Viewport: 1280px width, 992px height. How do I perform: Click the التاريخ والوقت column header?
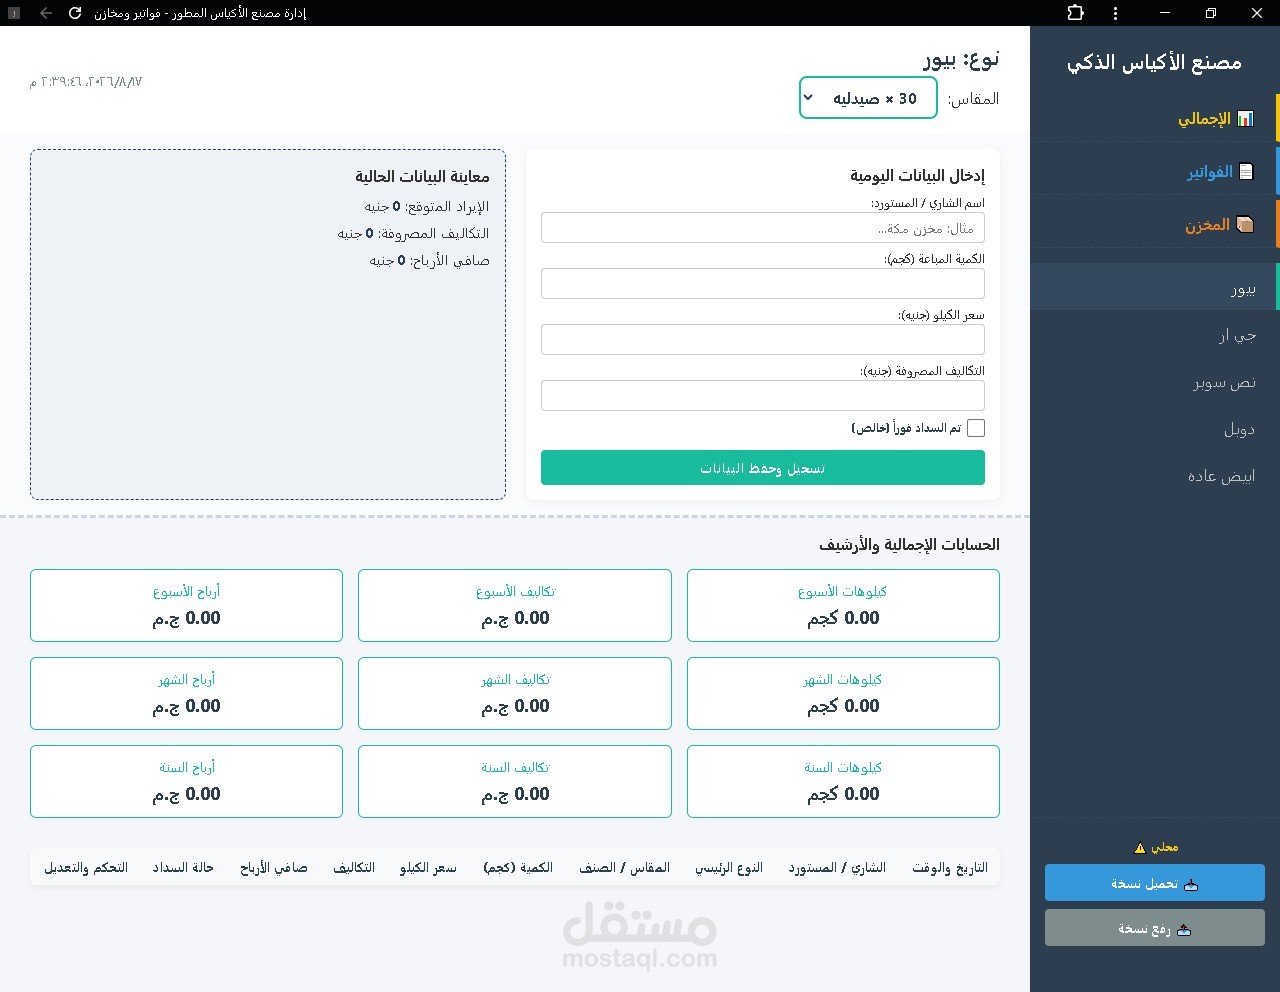point(950,867)
